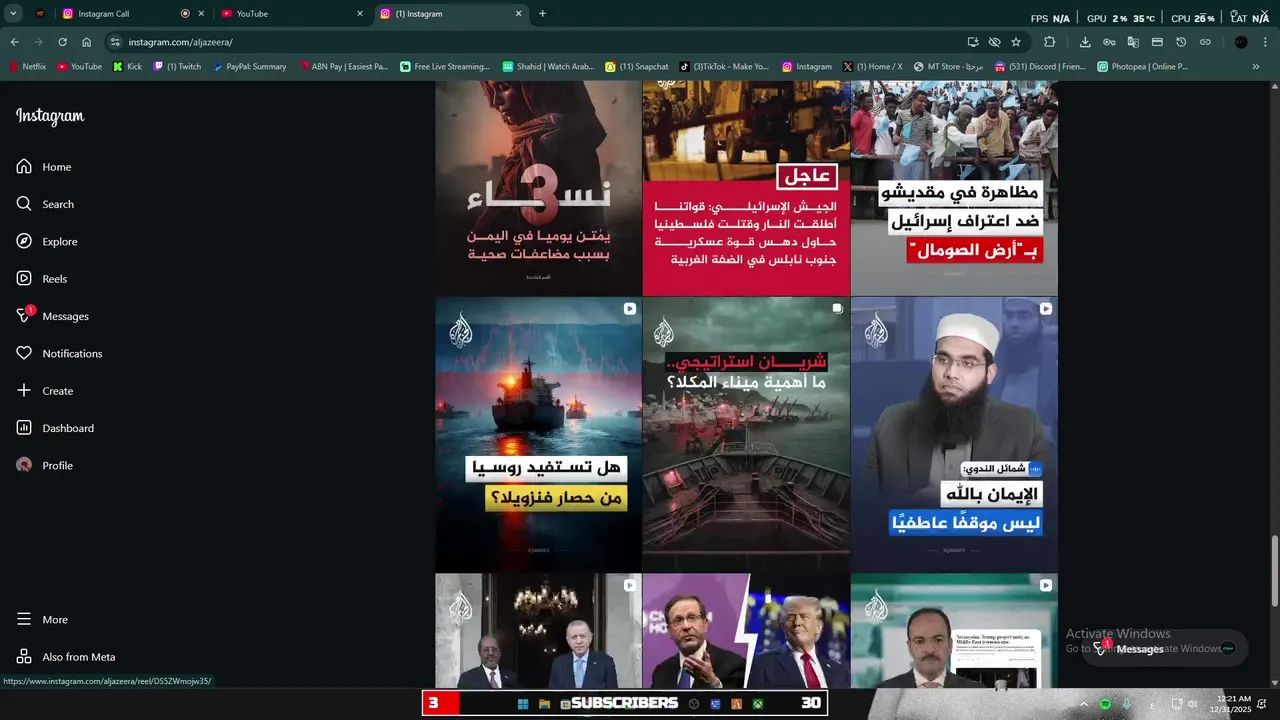Expand the More menu in sidebar

(x=42, y=620)
